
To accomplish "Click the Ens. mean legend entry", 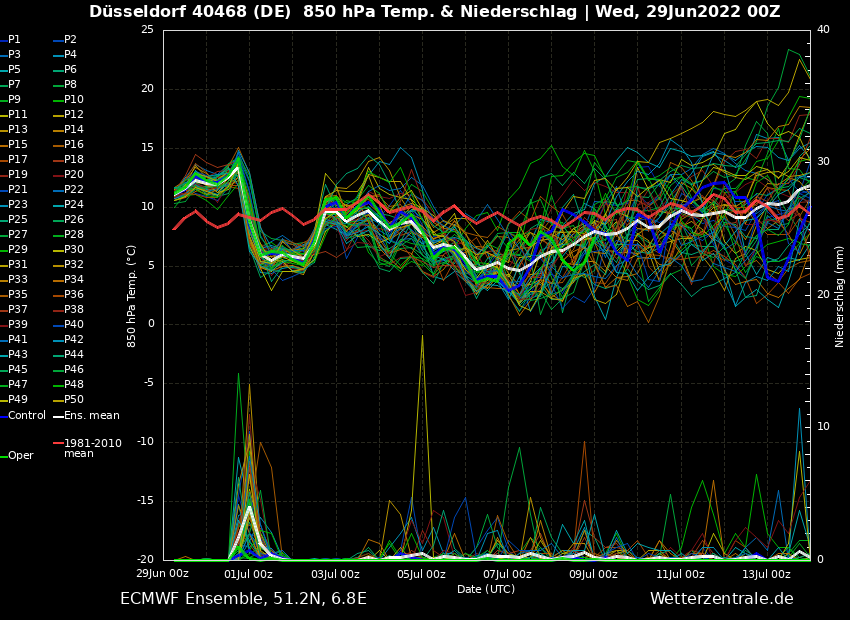I will [91, 415].
